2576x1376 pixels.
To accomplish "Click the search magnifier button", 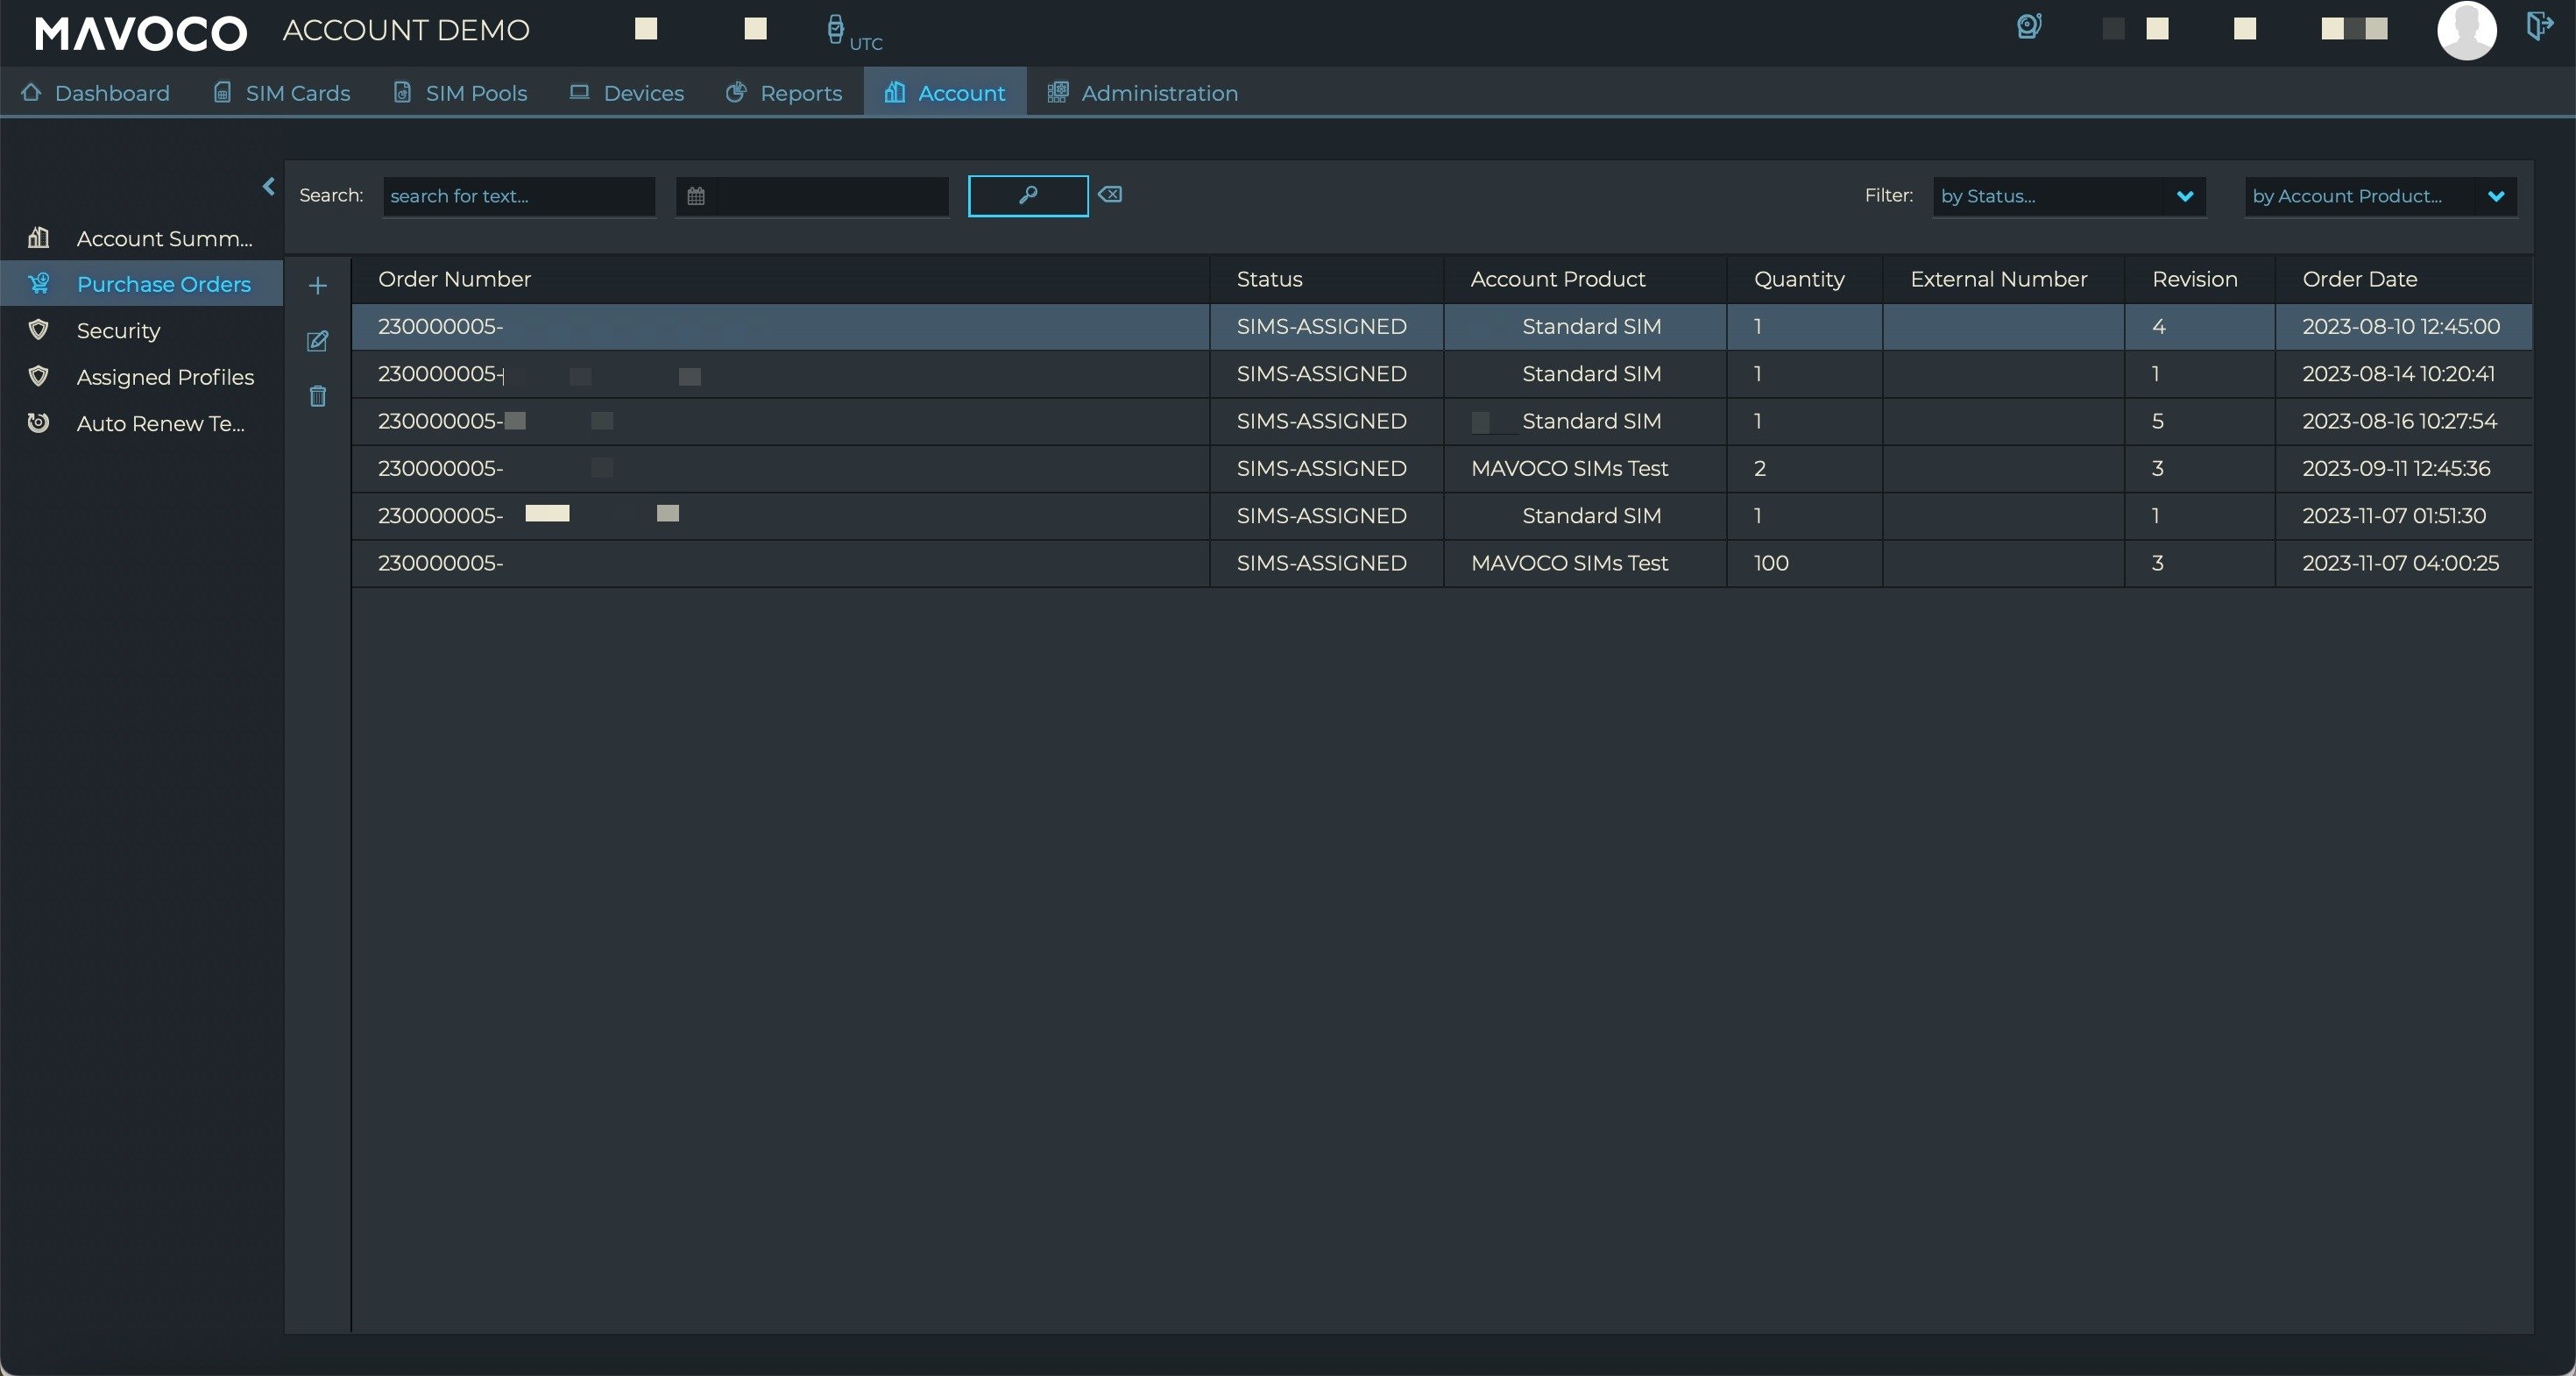I will [x=1027, y=195].
